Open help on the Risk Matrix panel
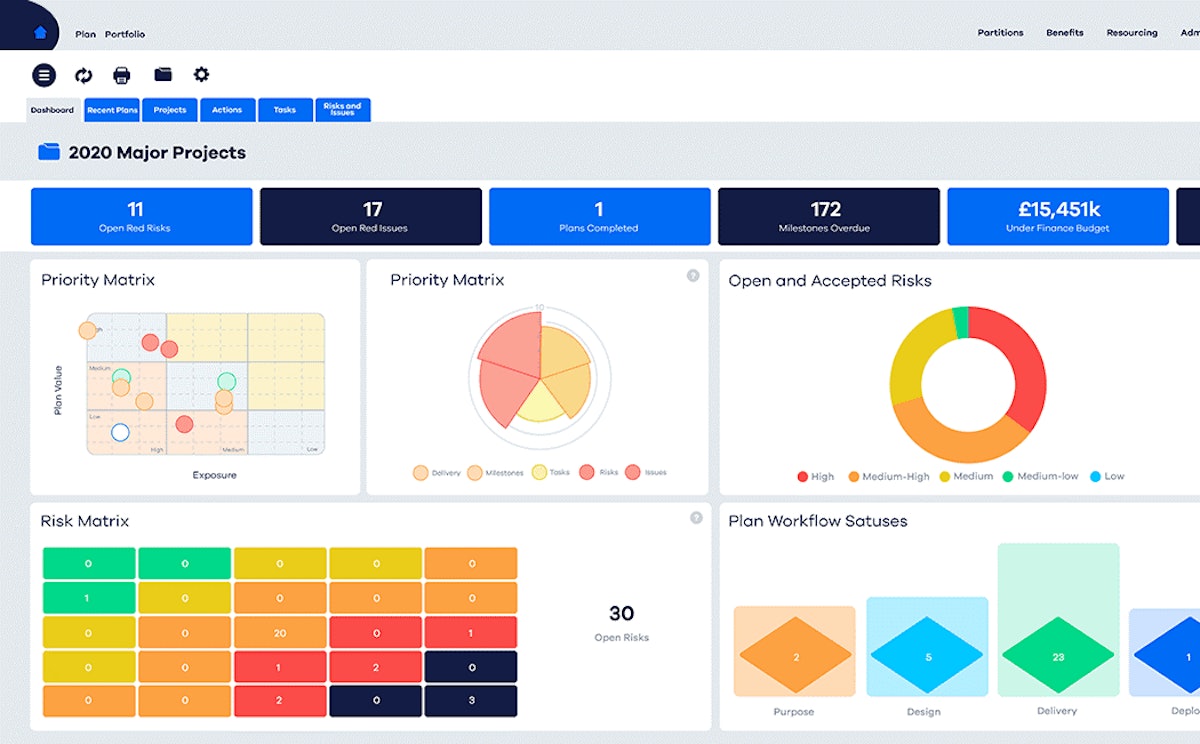1200x744 pixels. point(697,517)
